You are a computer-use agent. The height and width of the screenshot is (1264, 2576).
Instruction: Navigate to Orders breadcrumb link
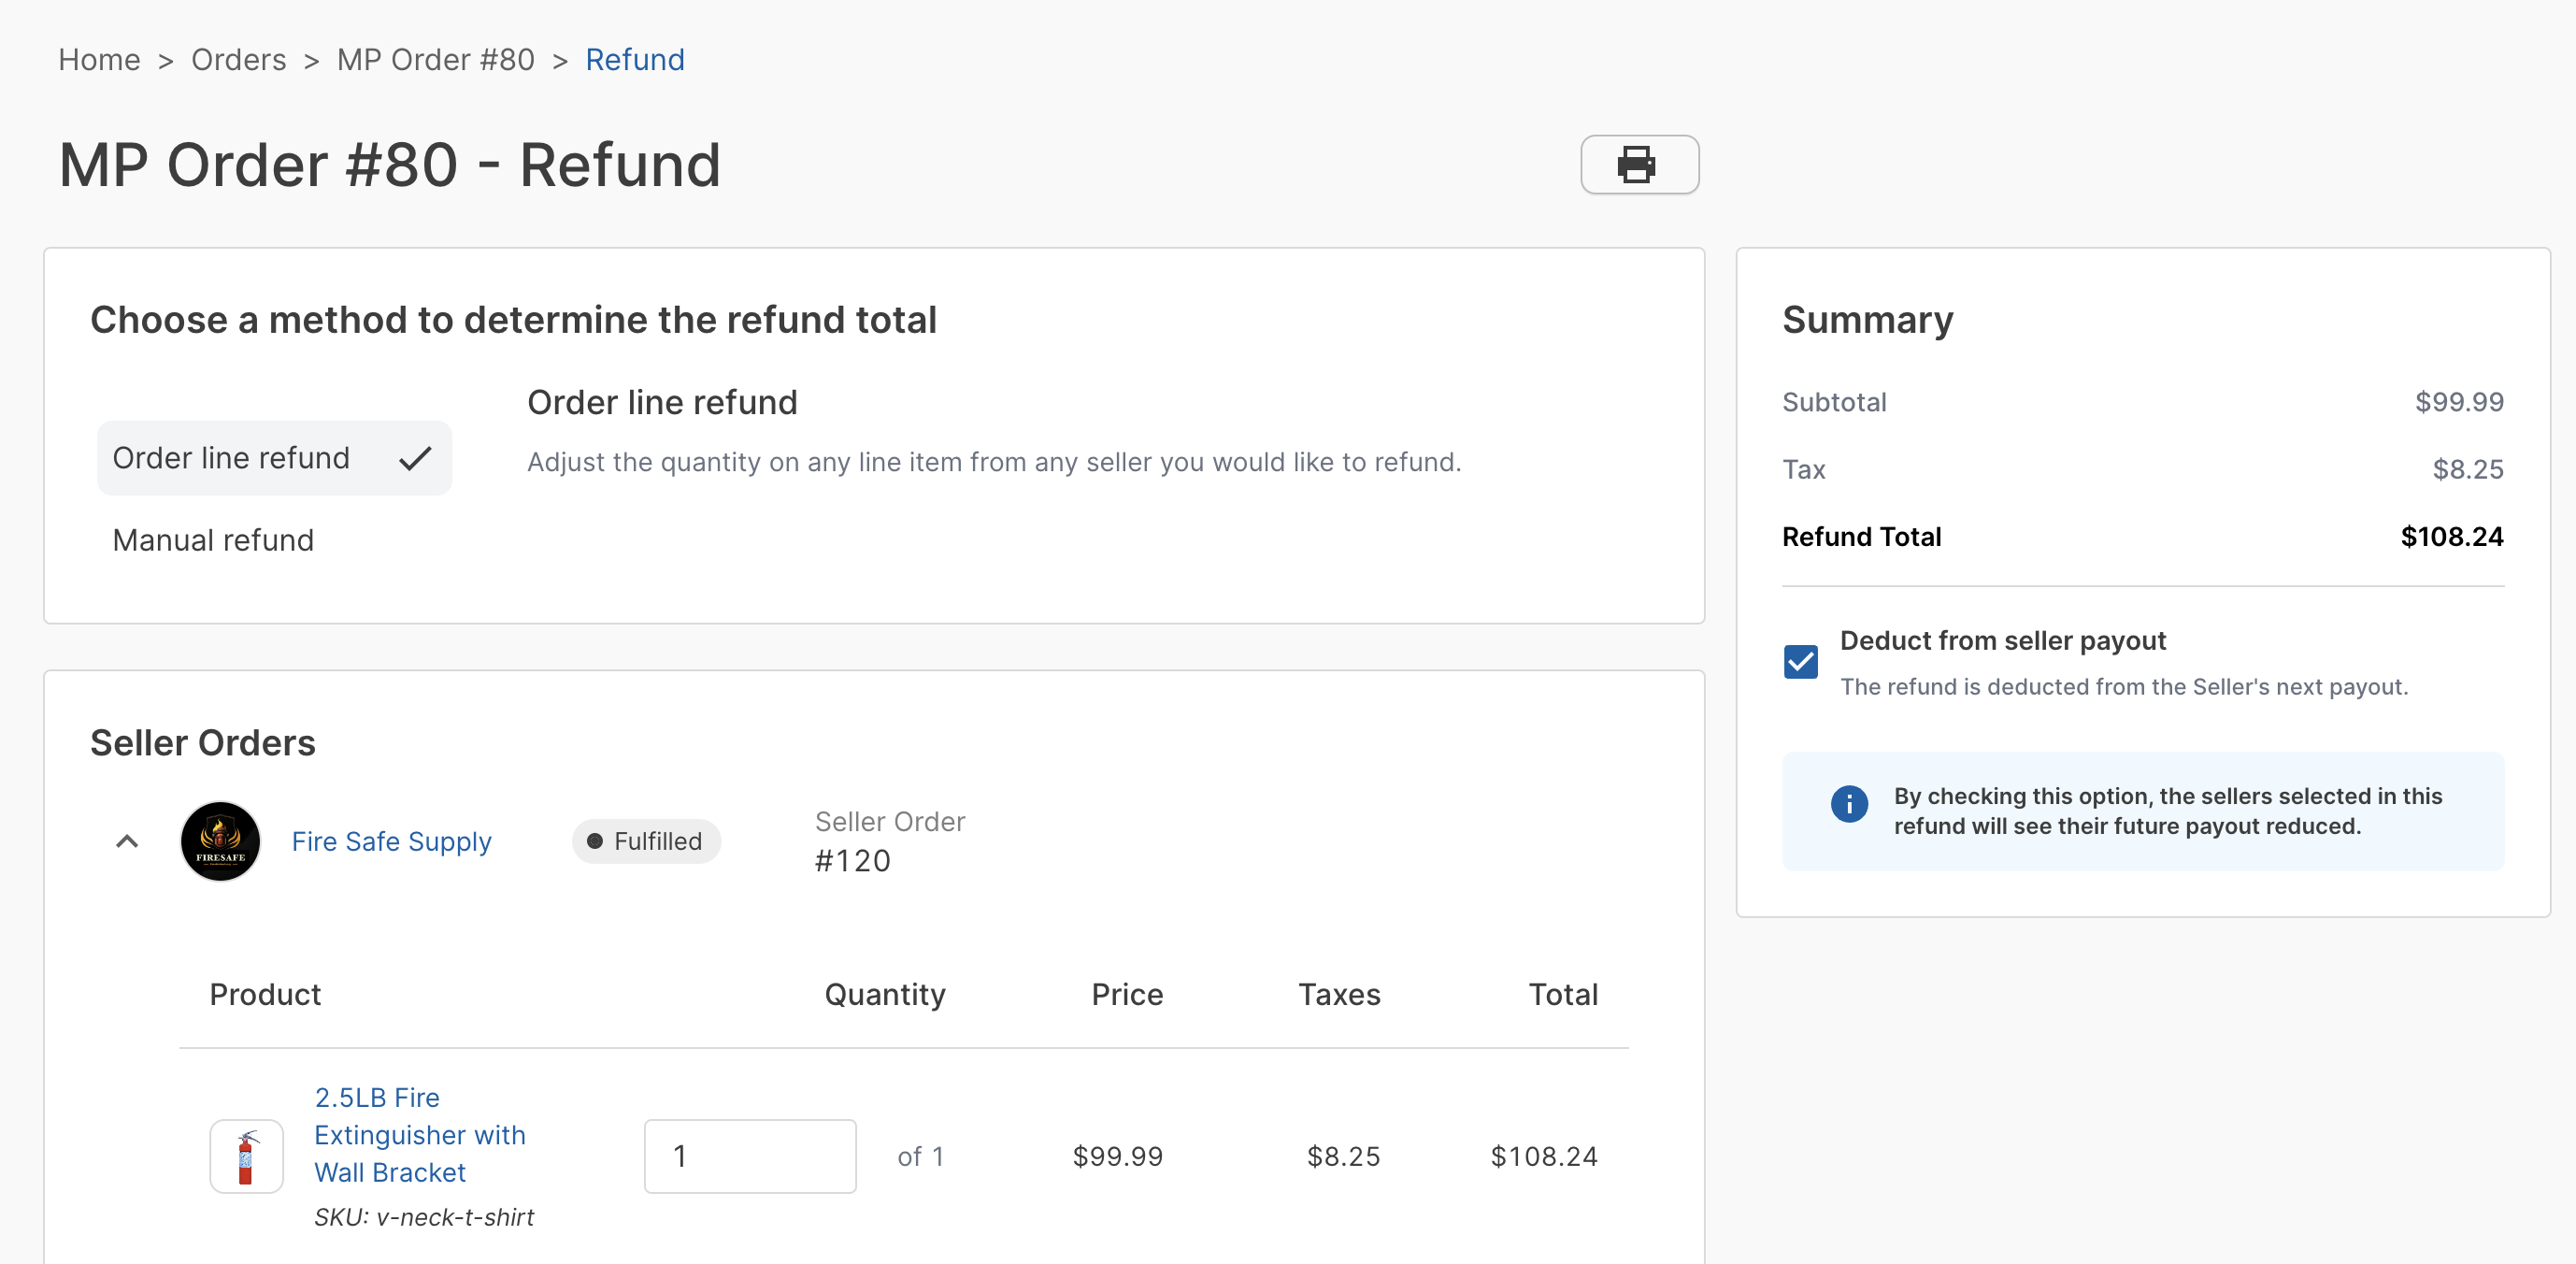[x=238, y=60]
